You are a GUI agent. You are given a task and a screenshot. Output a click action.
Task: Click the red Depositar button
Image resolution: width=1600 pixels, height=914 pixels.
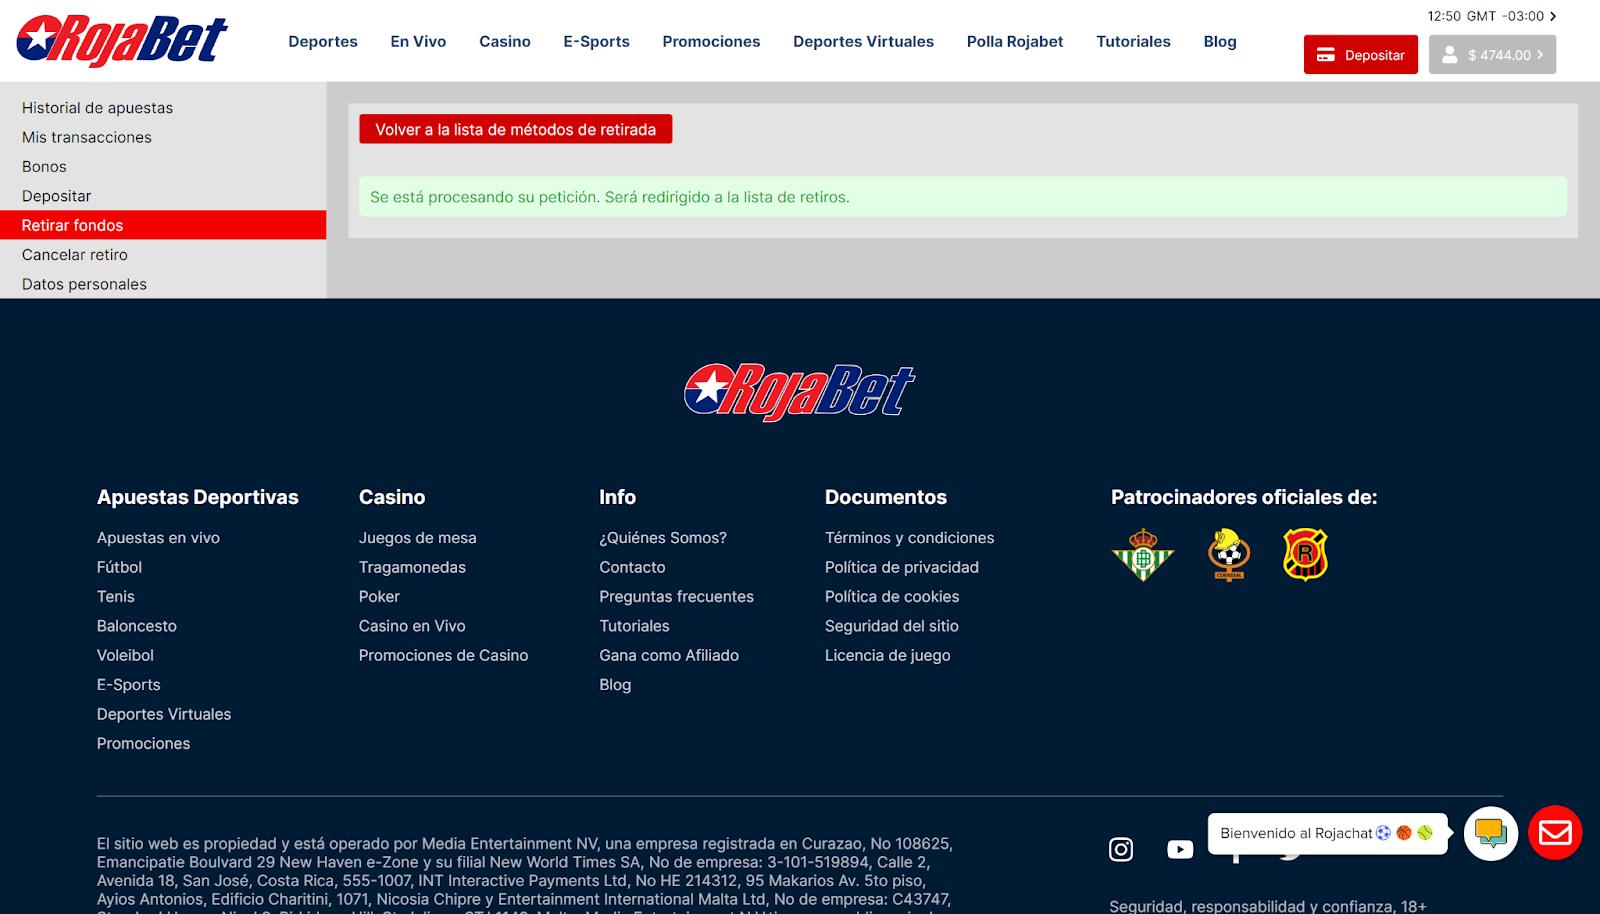pos(1360,55)
